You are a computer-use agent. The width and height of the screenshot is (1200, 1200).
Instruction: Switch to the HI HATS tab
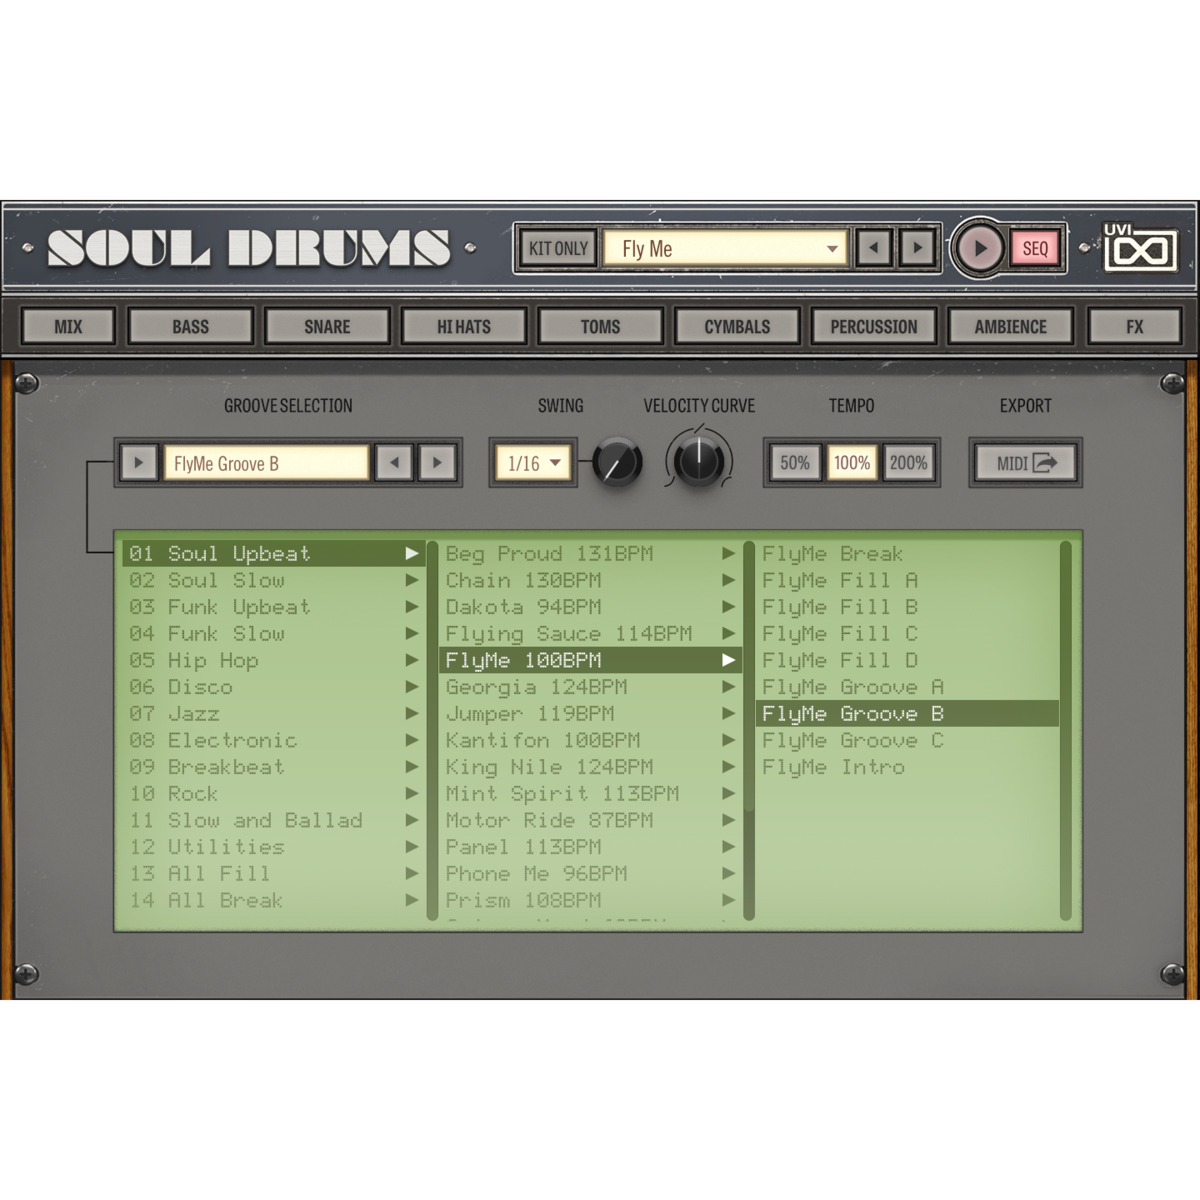(x=463, y=326)
